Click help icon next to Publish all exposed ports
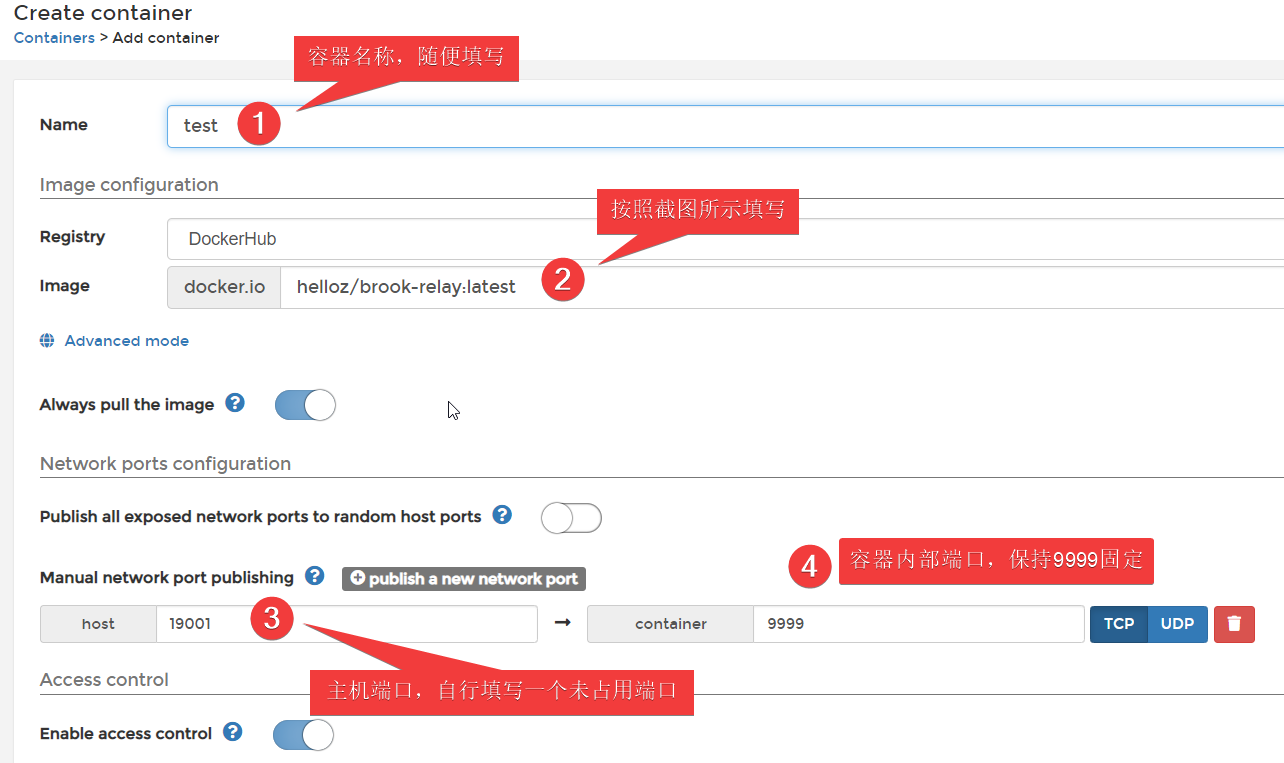This screenshot has height=763, width=1284. click(503, 515)
